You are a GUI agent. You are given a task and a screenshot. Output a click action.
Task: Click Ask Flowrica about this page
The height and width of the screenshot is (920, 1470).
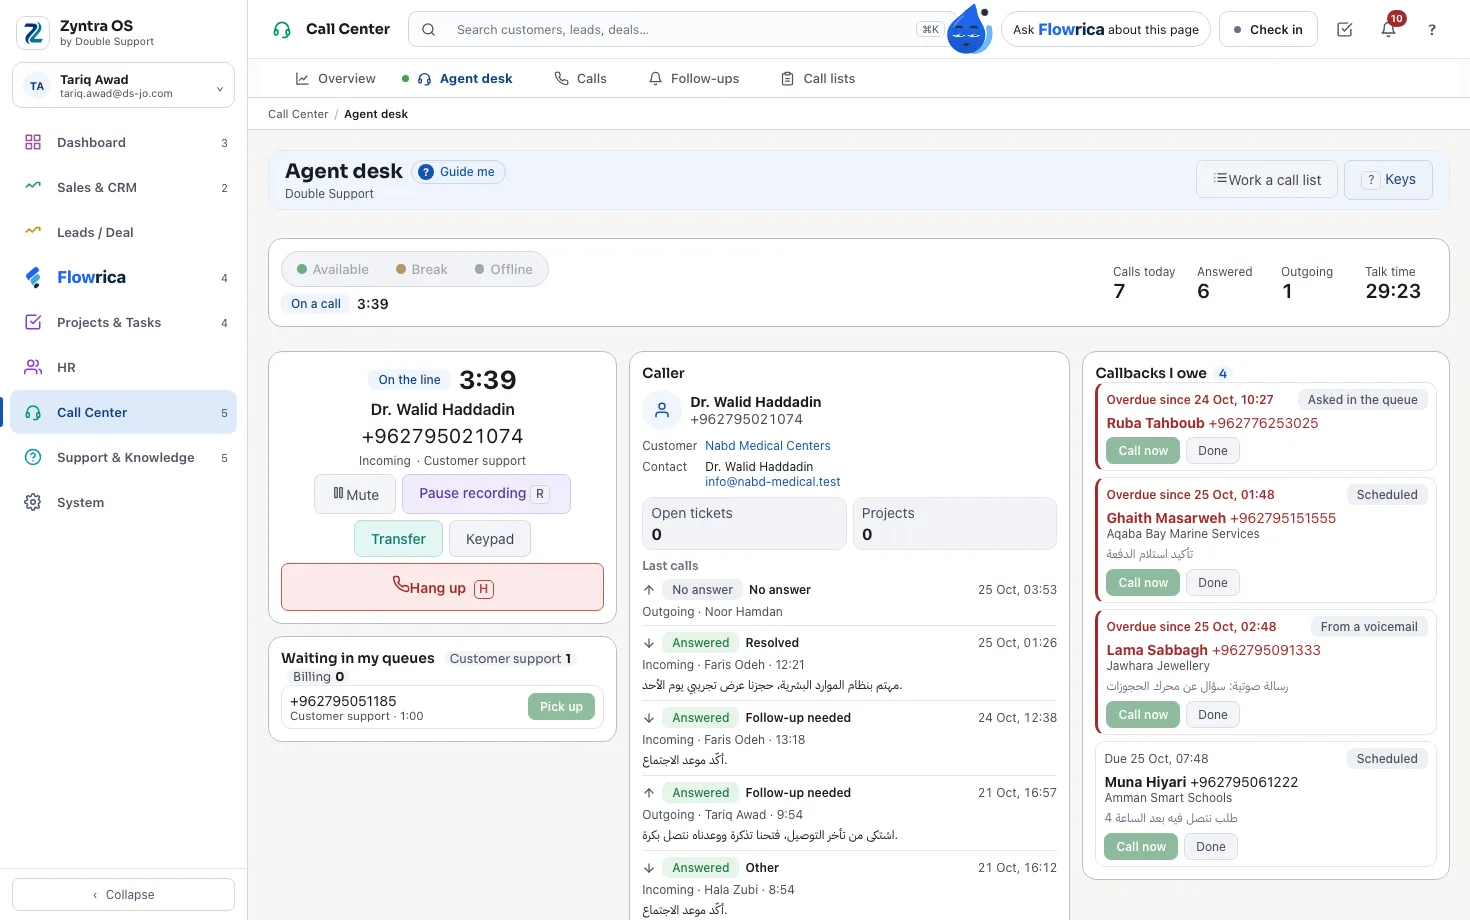[1105, 30]
